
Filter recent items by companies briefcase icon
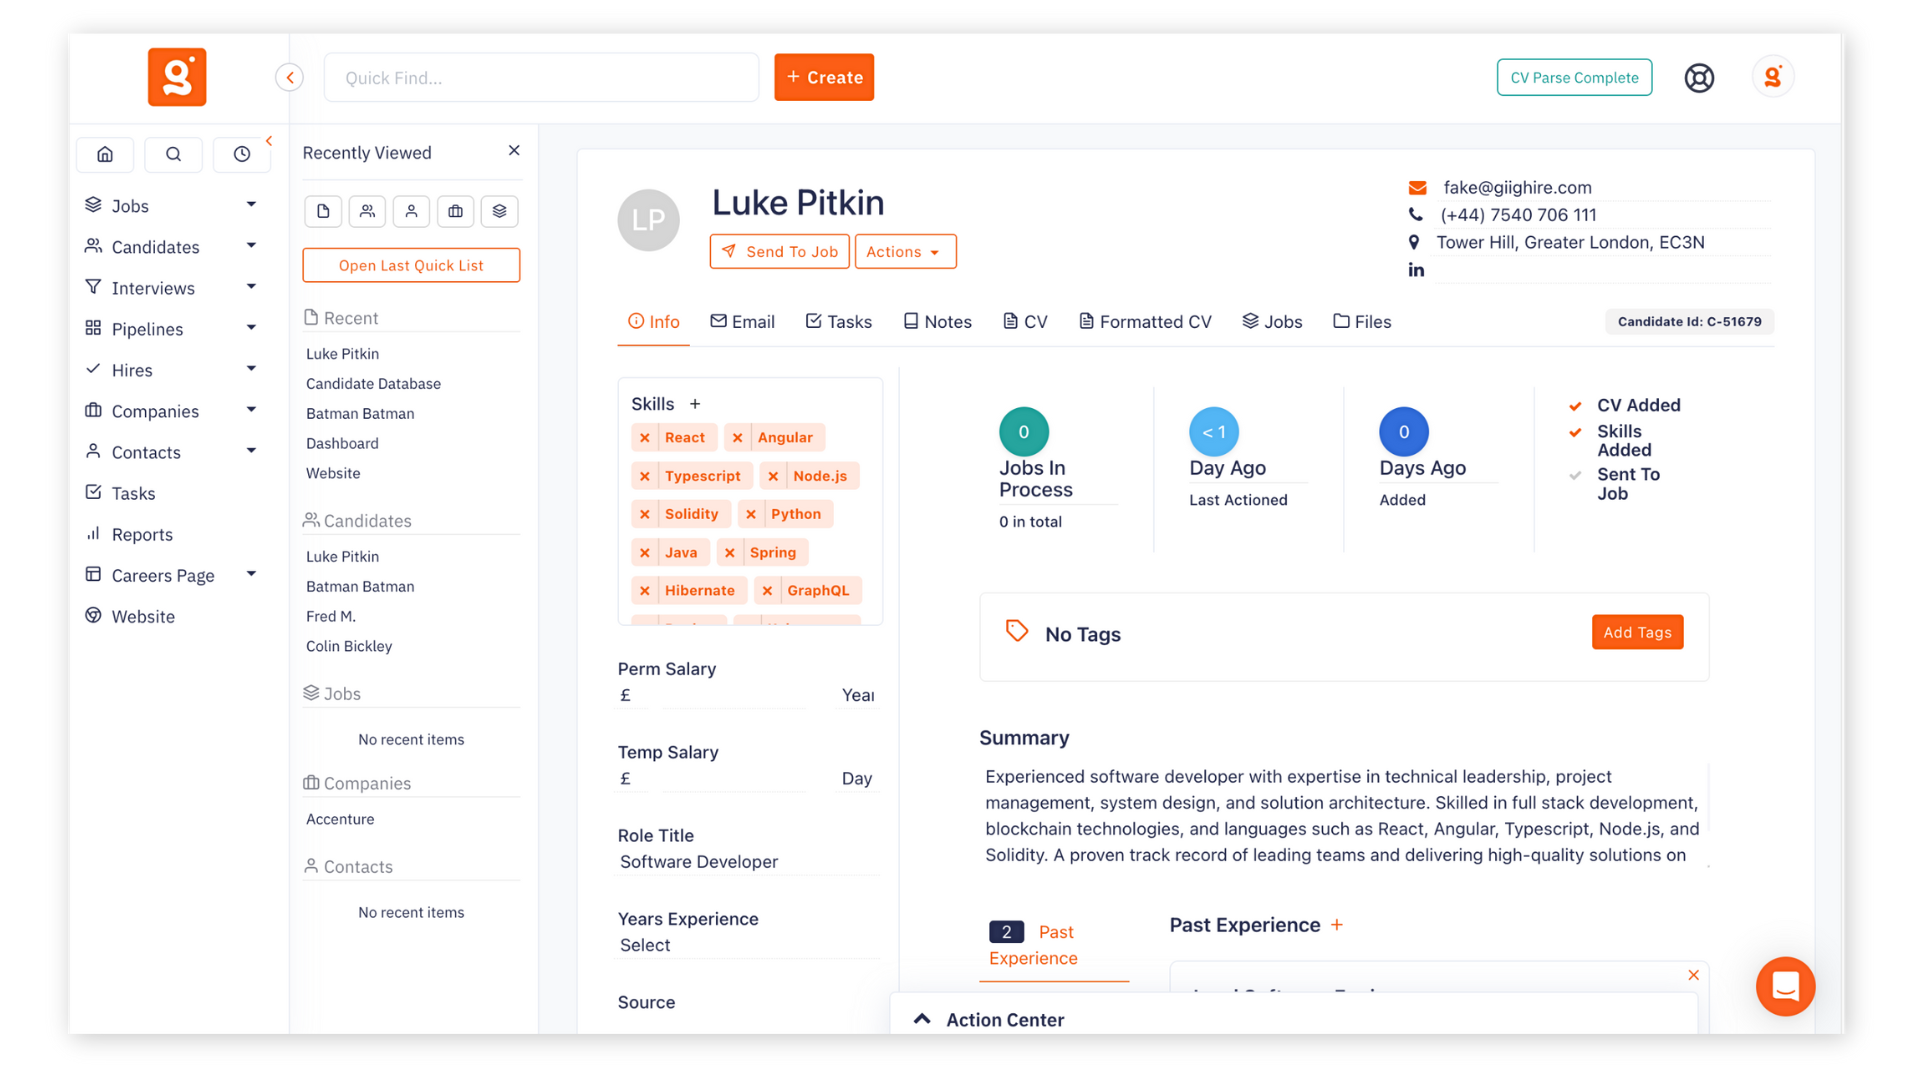(x=455, y=211)
